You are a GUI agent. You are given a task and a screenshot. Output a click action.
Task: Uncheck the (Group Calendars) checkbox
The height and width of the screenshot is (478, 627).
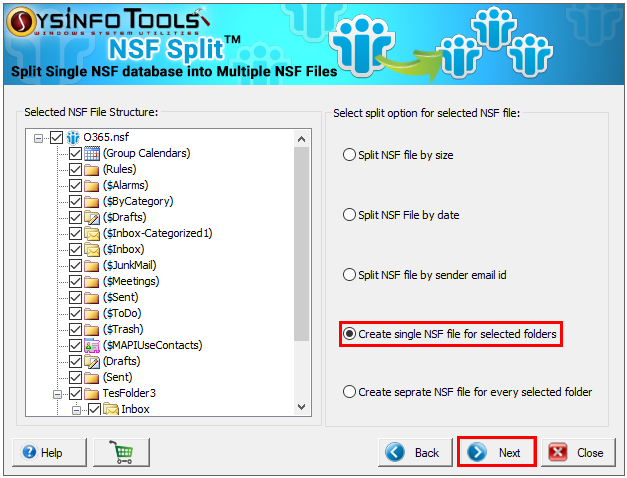pyautogui.click(x=76, y=154)
